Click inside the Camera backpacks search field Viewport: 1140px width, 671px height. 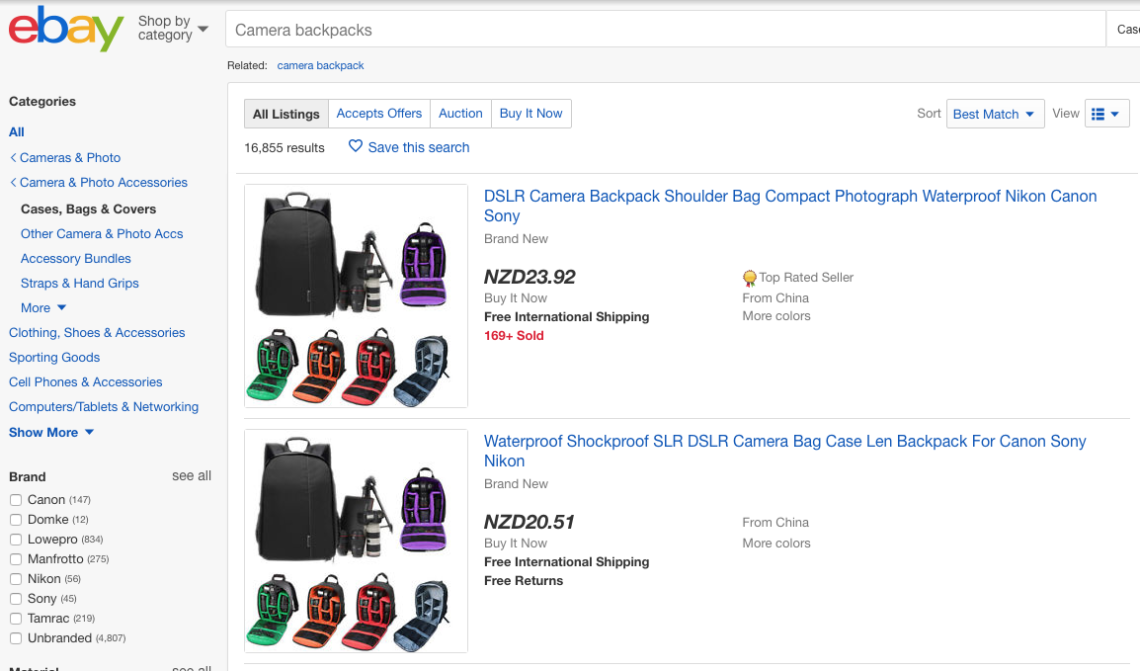point(665,30)
